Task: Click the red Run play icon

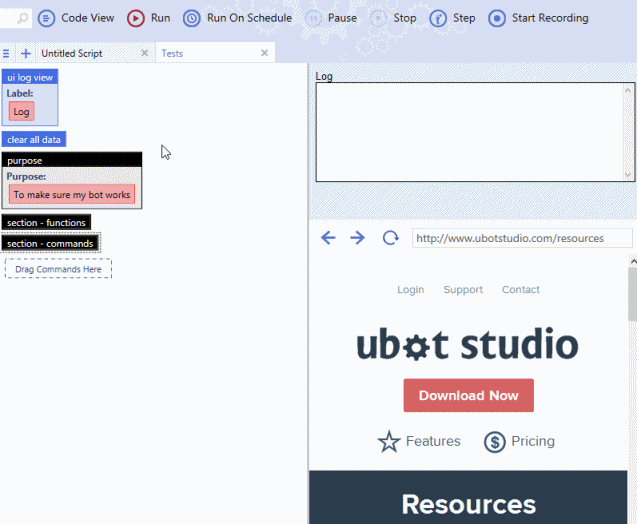Action: point(136,18)
